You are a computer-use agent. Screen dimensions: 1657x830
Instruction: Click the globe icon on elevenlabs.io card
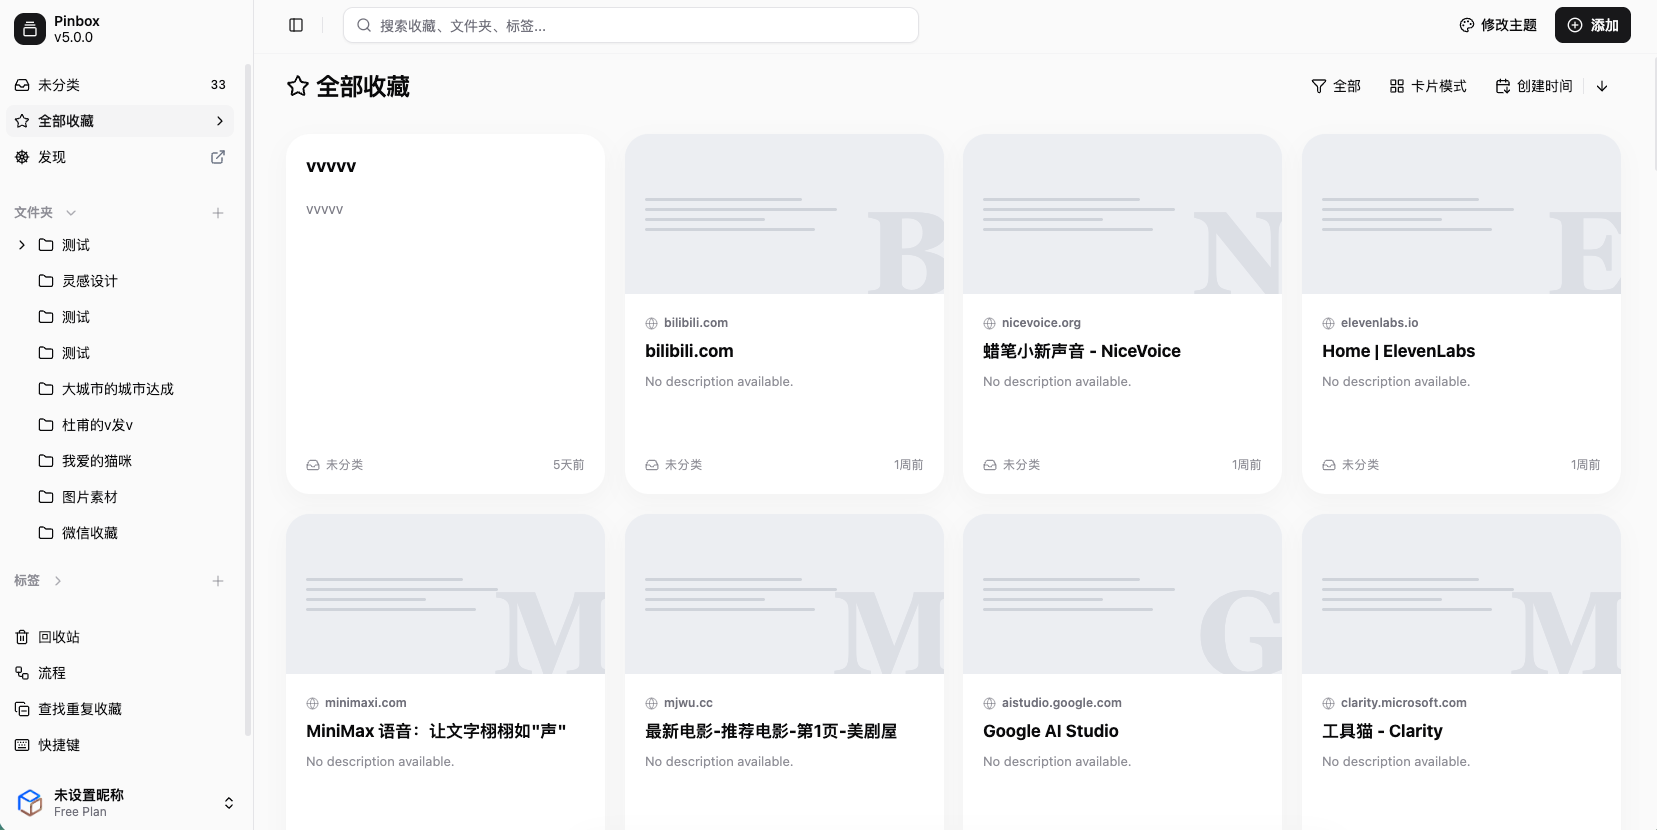pyautogui.click(x=1328, y=323)
